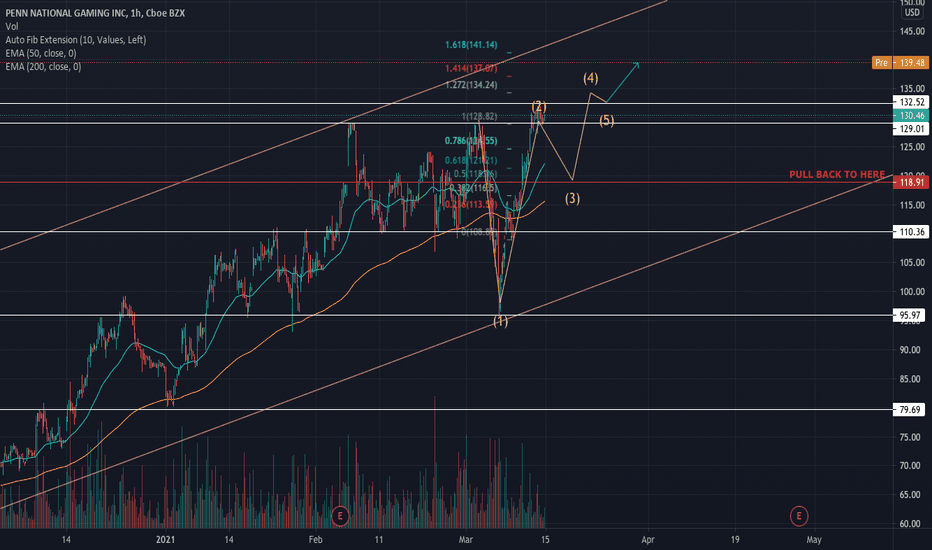Click the 79.69 horizontal line price label

[911, 410]
